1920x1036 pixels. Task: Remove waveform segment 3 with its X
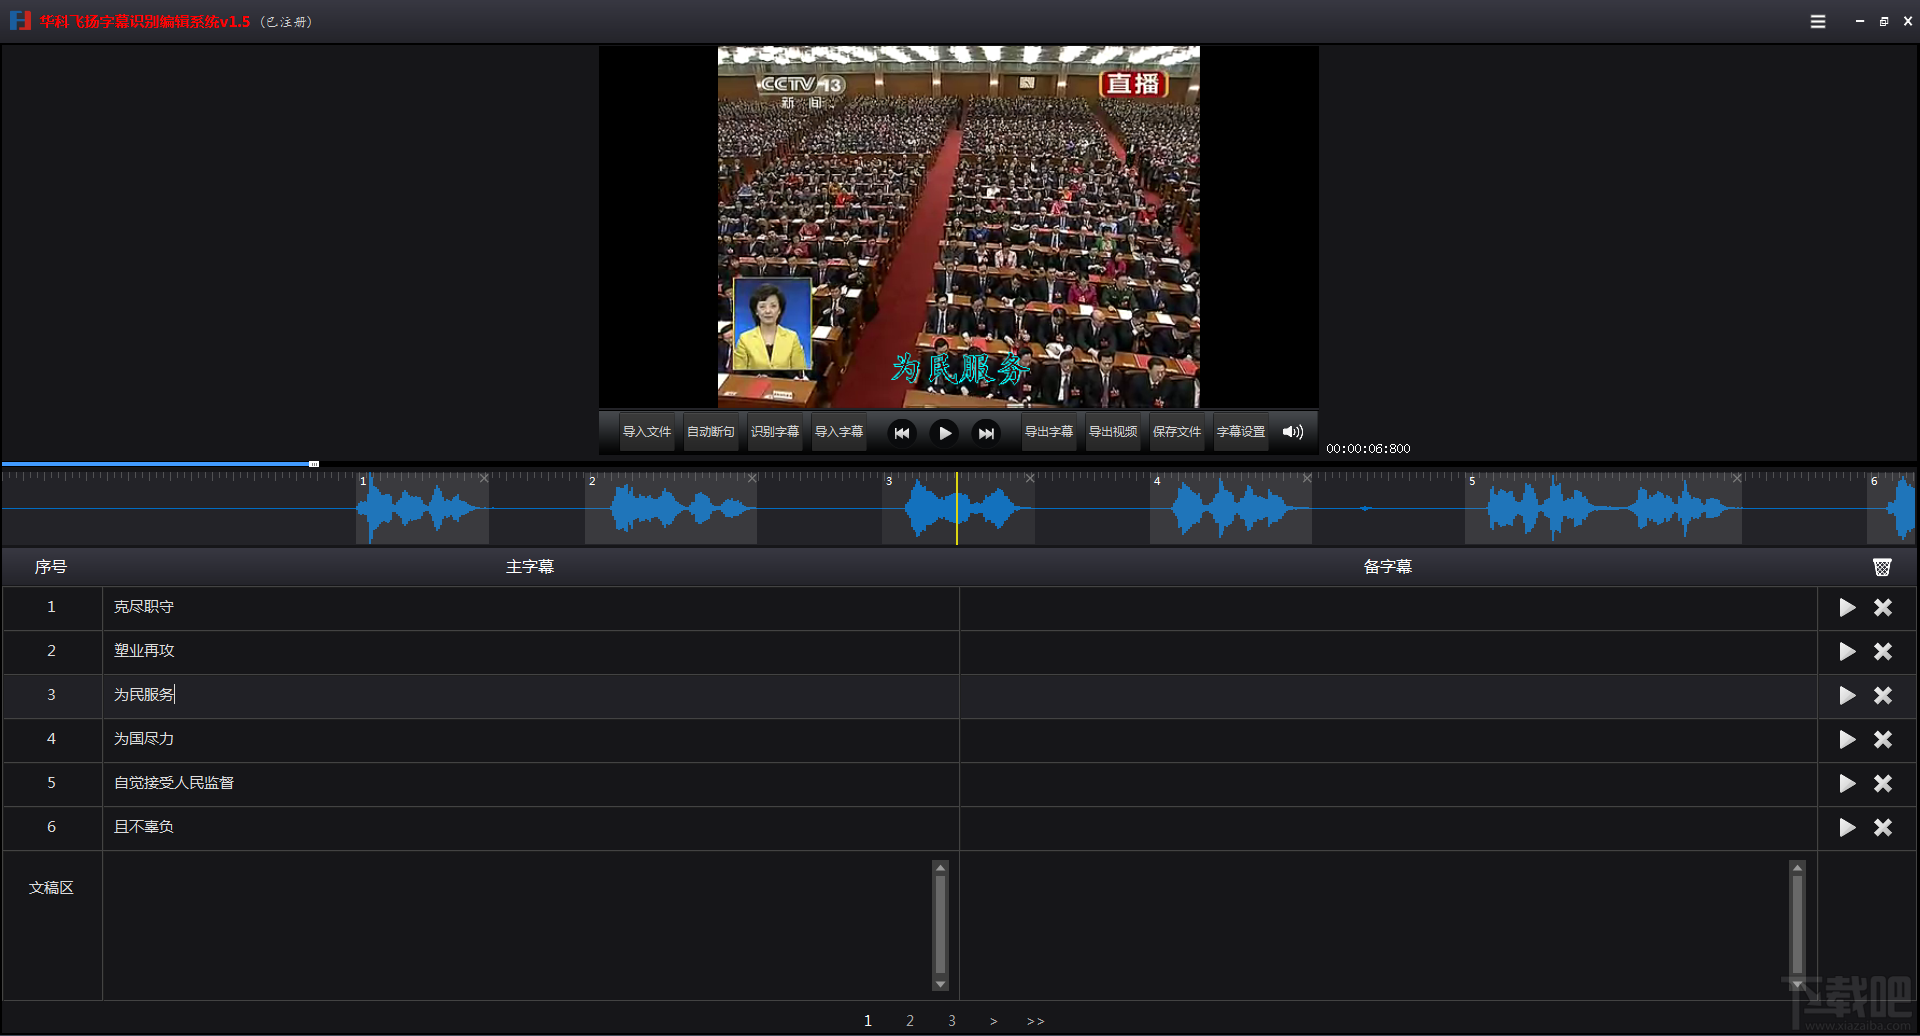(x=1030, y=478)
